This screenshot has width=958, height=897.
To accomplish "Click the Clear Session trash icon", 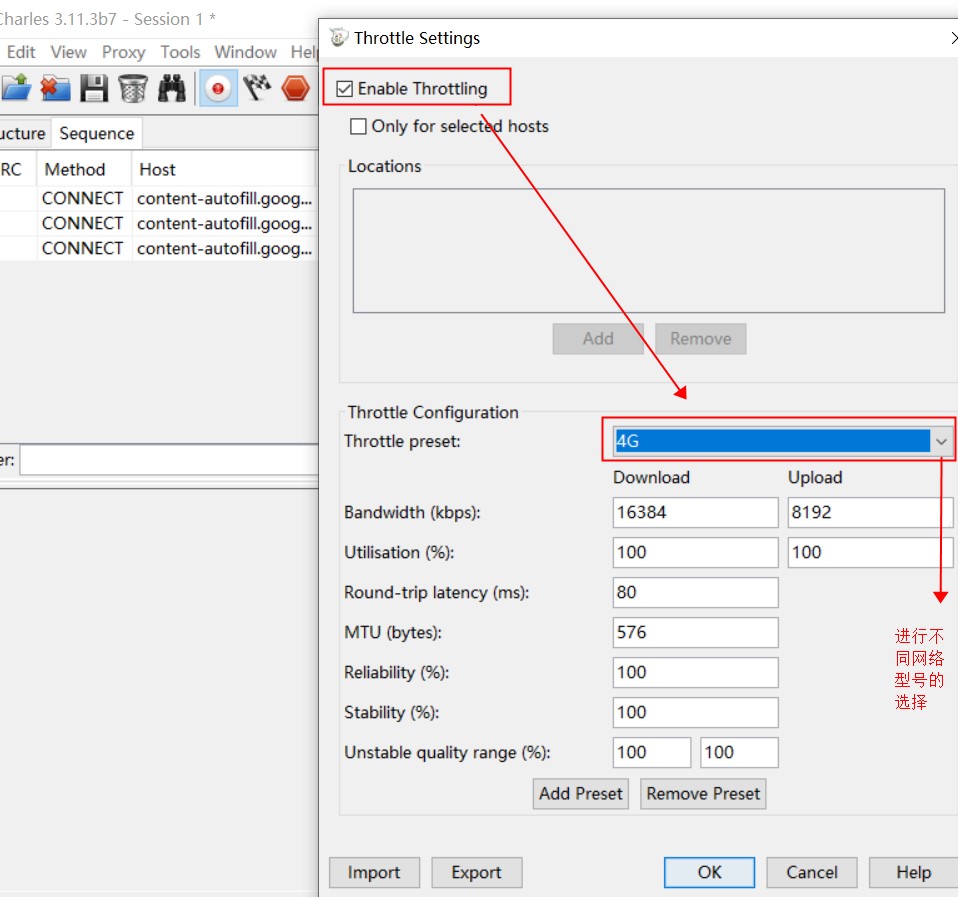I will click(133, 88).
